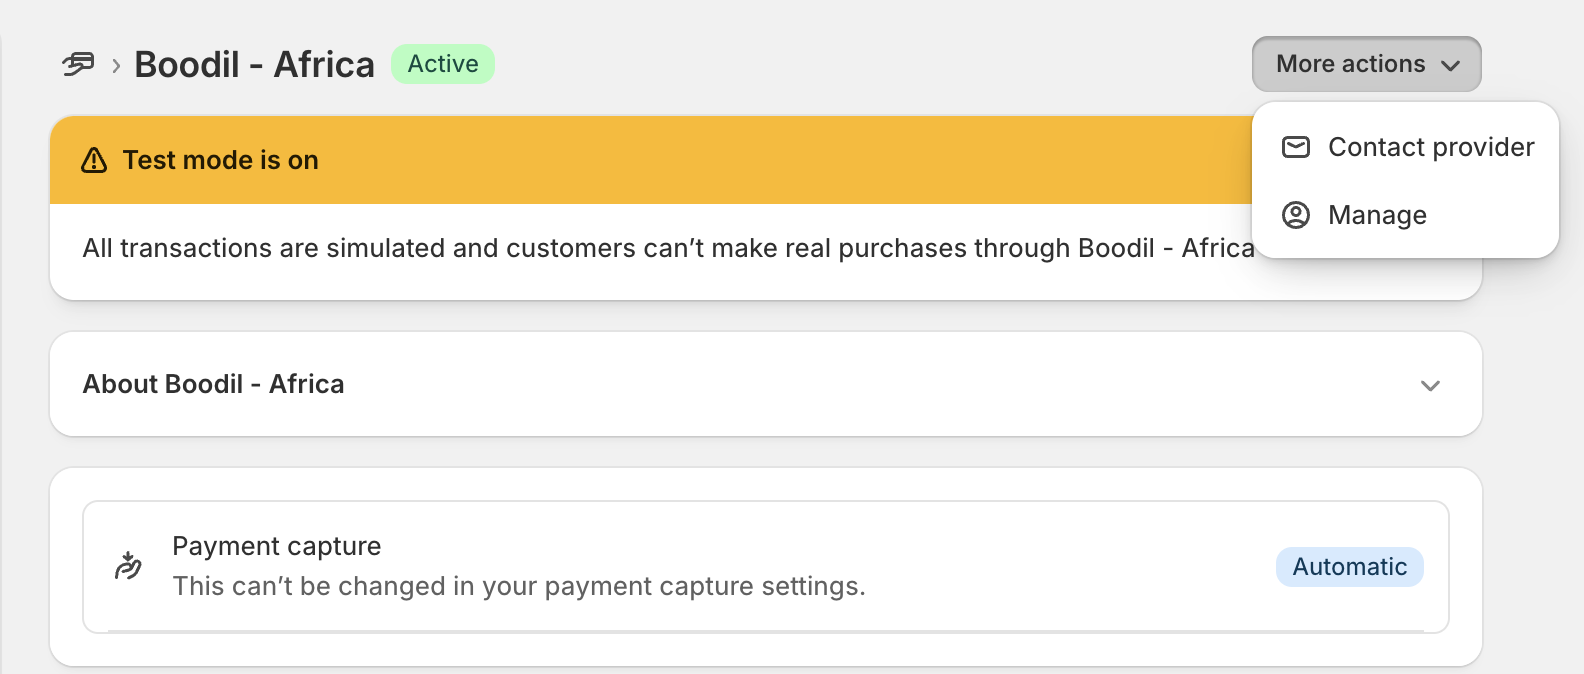Viewport: 1584px width, 674px height.
Task: Click the warning triangle icon
Action: click(94, 160)
